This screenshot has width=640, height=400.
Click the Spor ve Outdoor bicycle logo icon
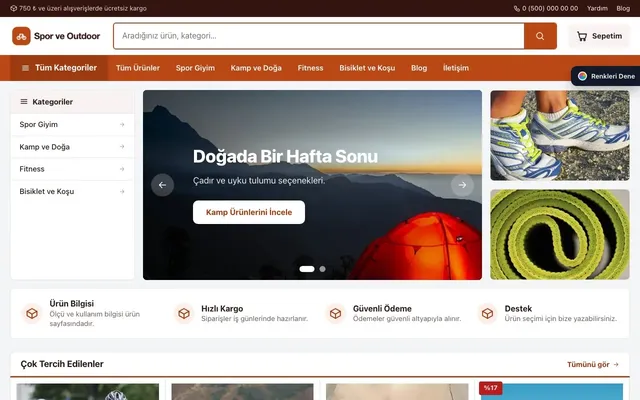(21, 36)
